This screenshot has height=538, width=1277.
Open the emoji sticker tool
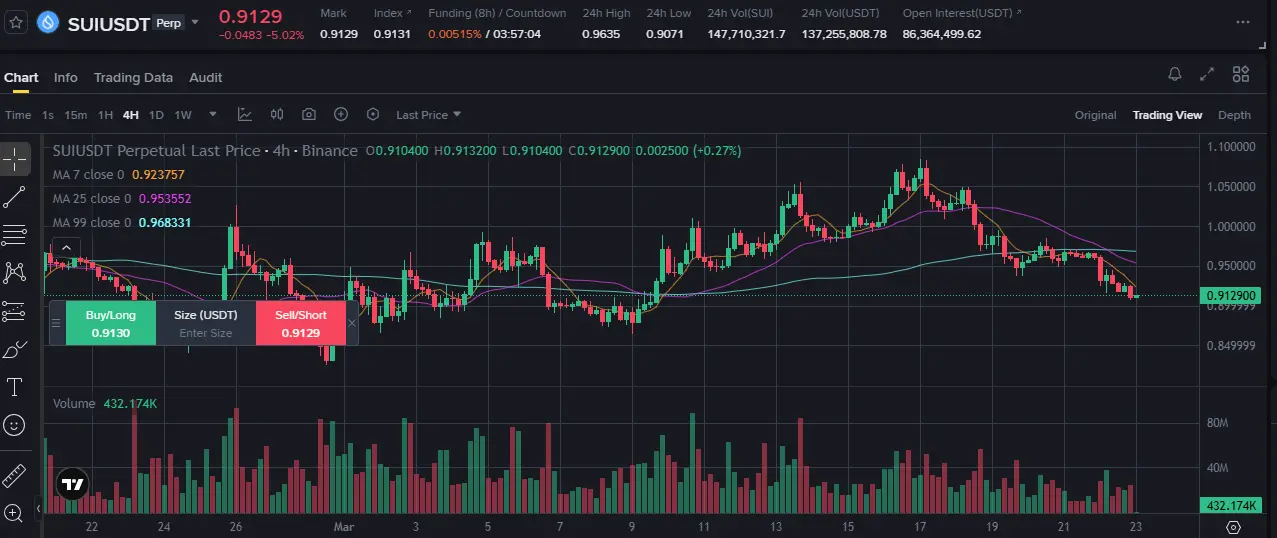point(15,425)
